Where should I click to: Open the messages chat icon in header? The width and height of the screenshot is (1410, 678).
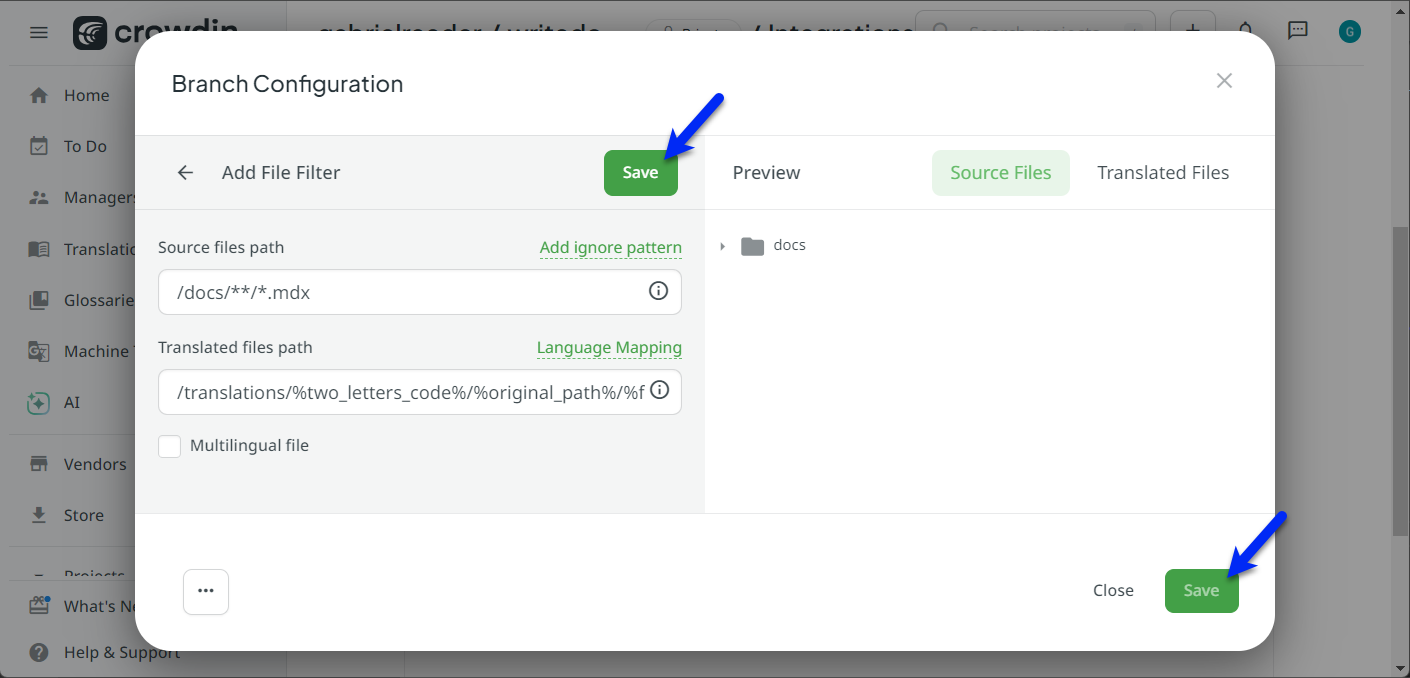[x=1297, y=31]
